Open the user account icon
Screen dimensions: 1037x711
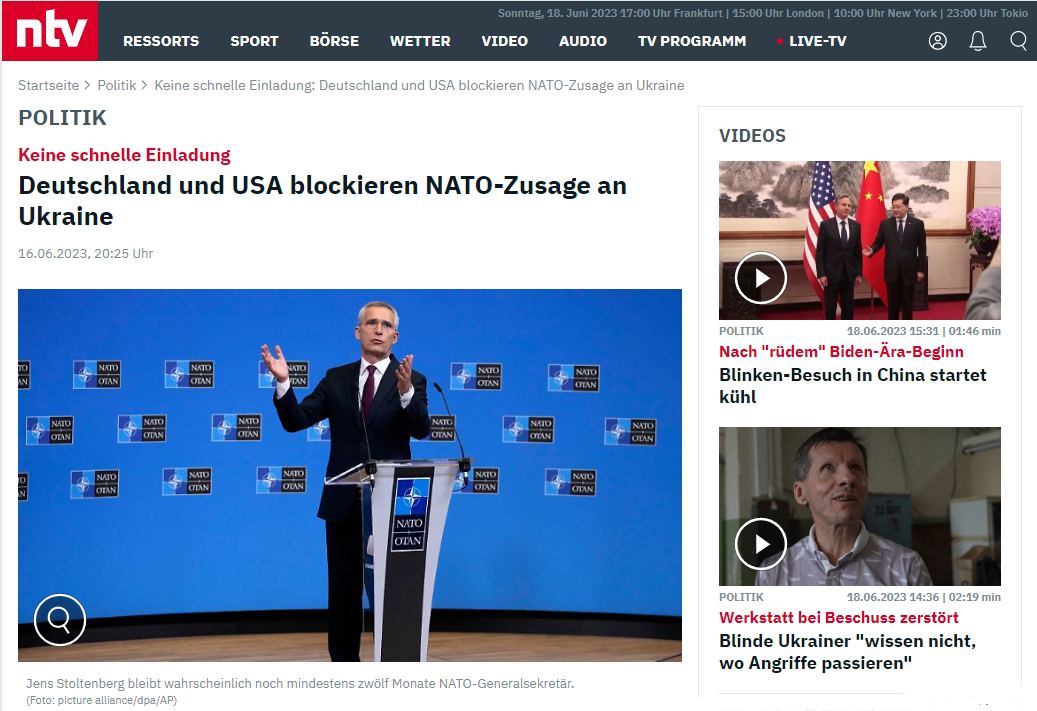tap(937, 41)
